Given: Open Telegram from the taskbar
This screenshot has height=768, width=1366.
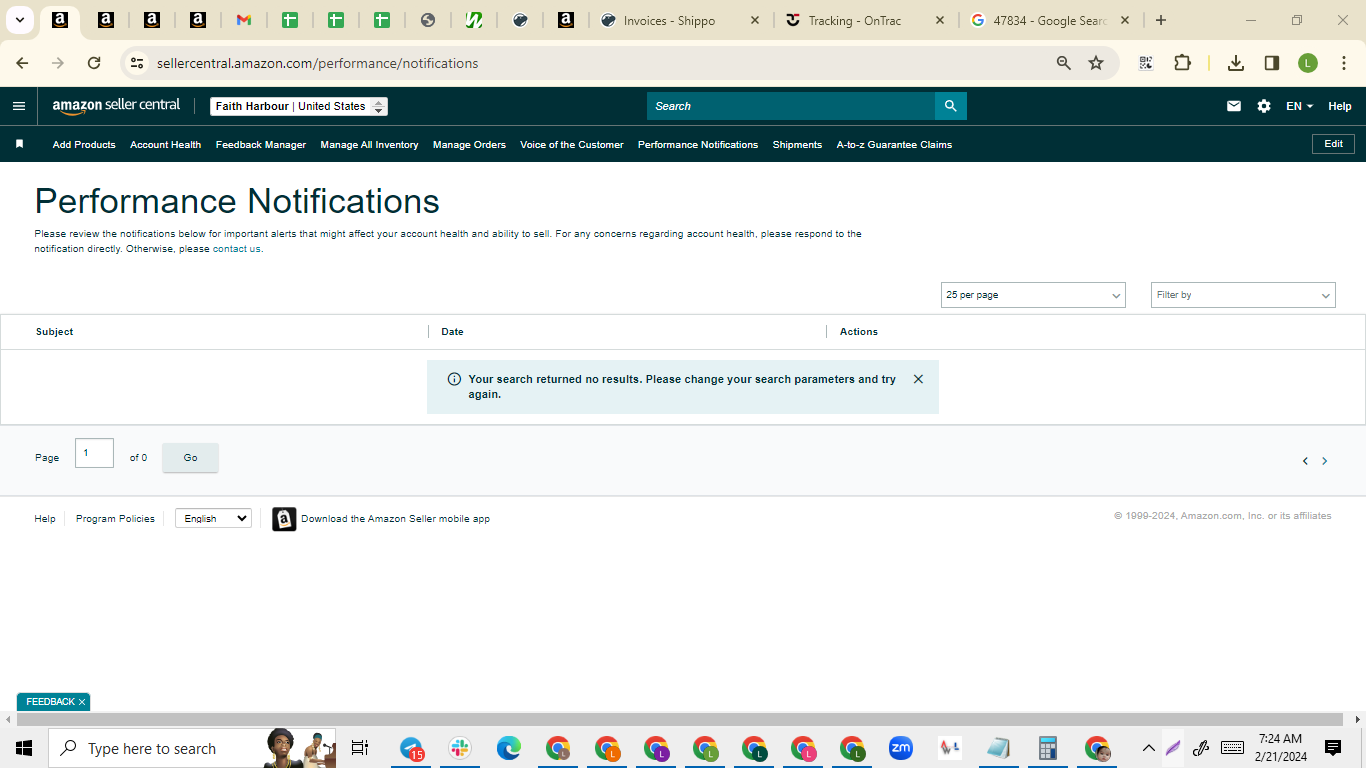Looking at the screenshot, I should tap(412, 748).
